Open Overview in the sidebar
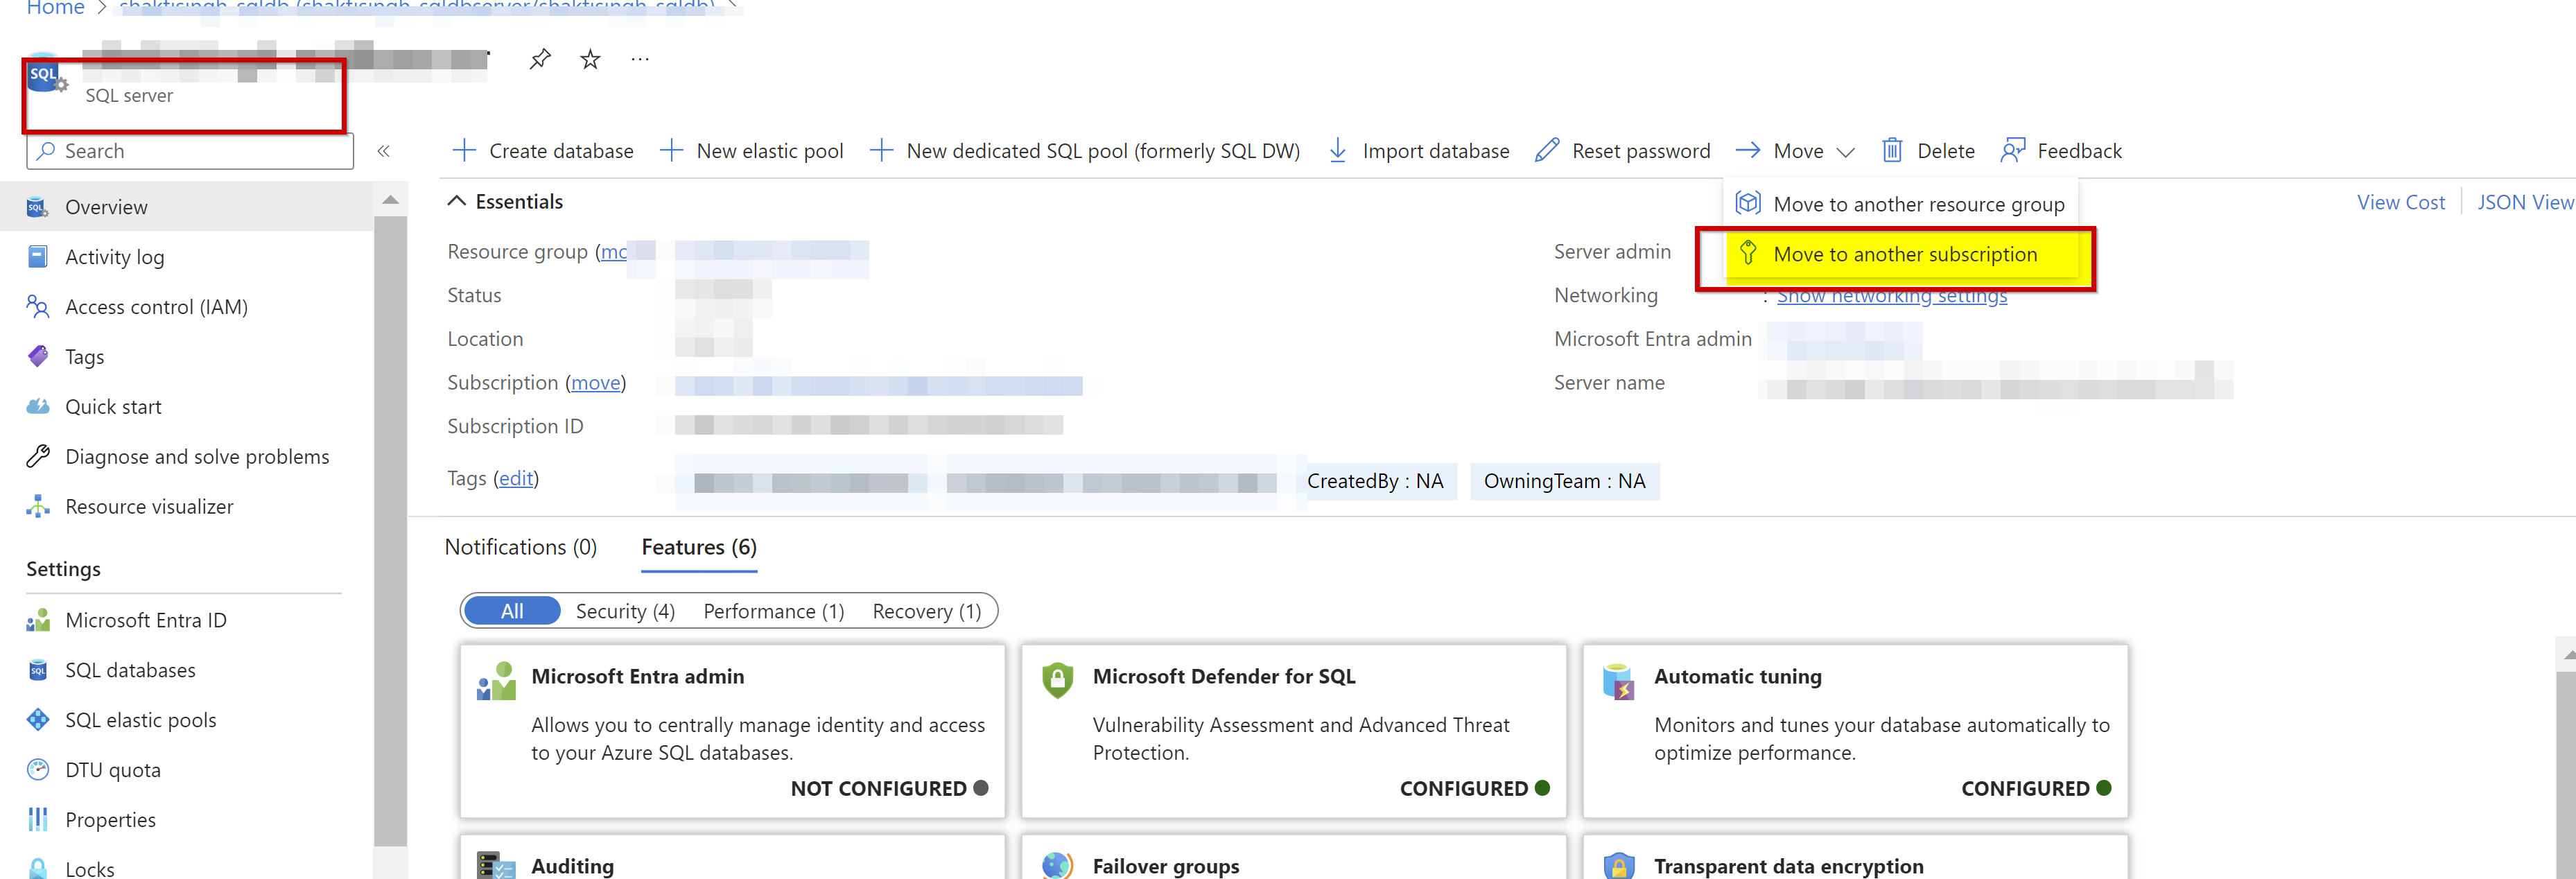This screenshot has height=879, width=2576. [186, 207]
